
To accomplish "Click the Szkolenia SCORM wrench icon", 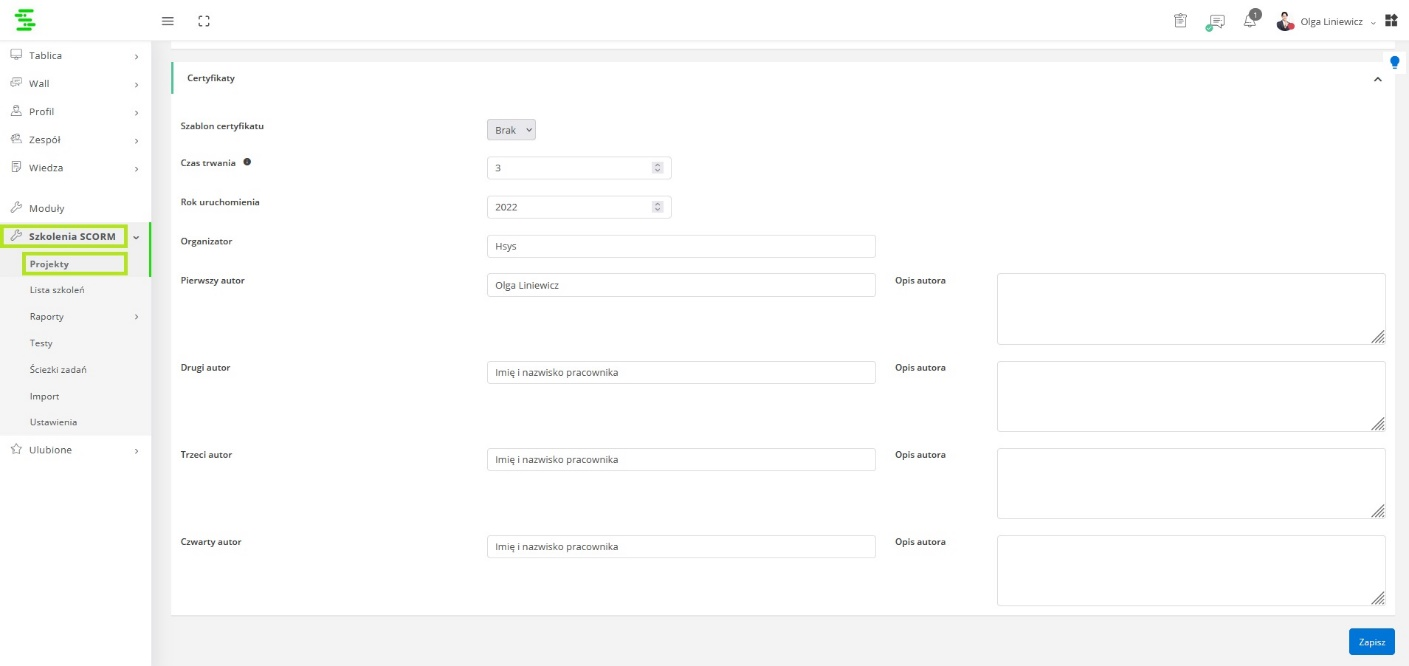I will click(x=16, y=237).
